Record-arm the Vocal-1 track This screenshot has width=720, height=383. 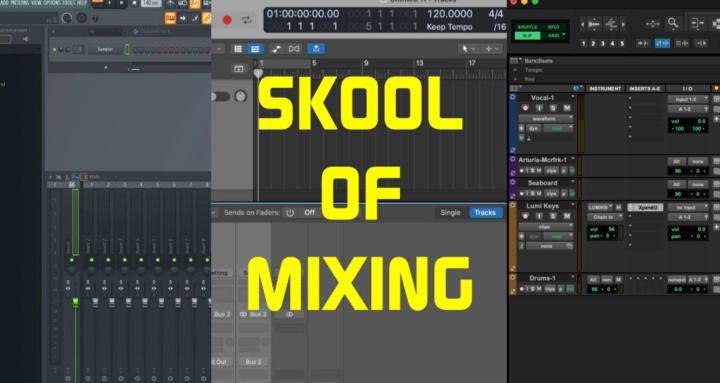[525, 108]
